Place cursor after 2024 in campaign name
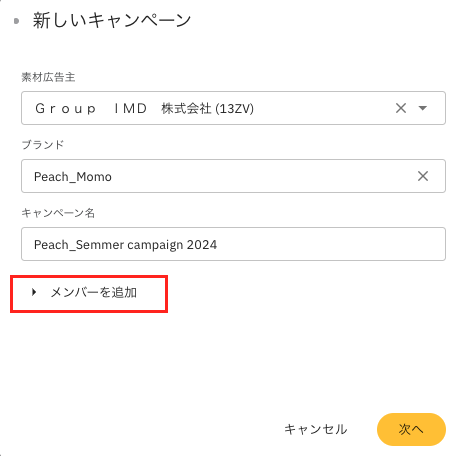Screen dimensions: 466x456 coord(218,245)
